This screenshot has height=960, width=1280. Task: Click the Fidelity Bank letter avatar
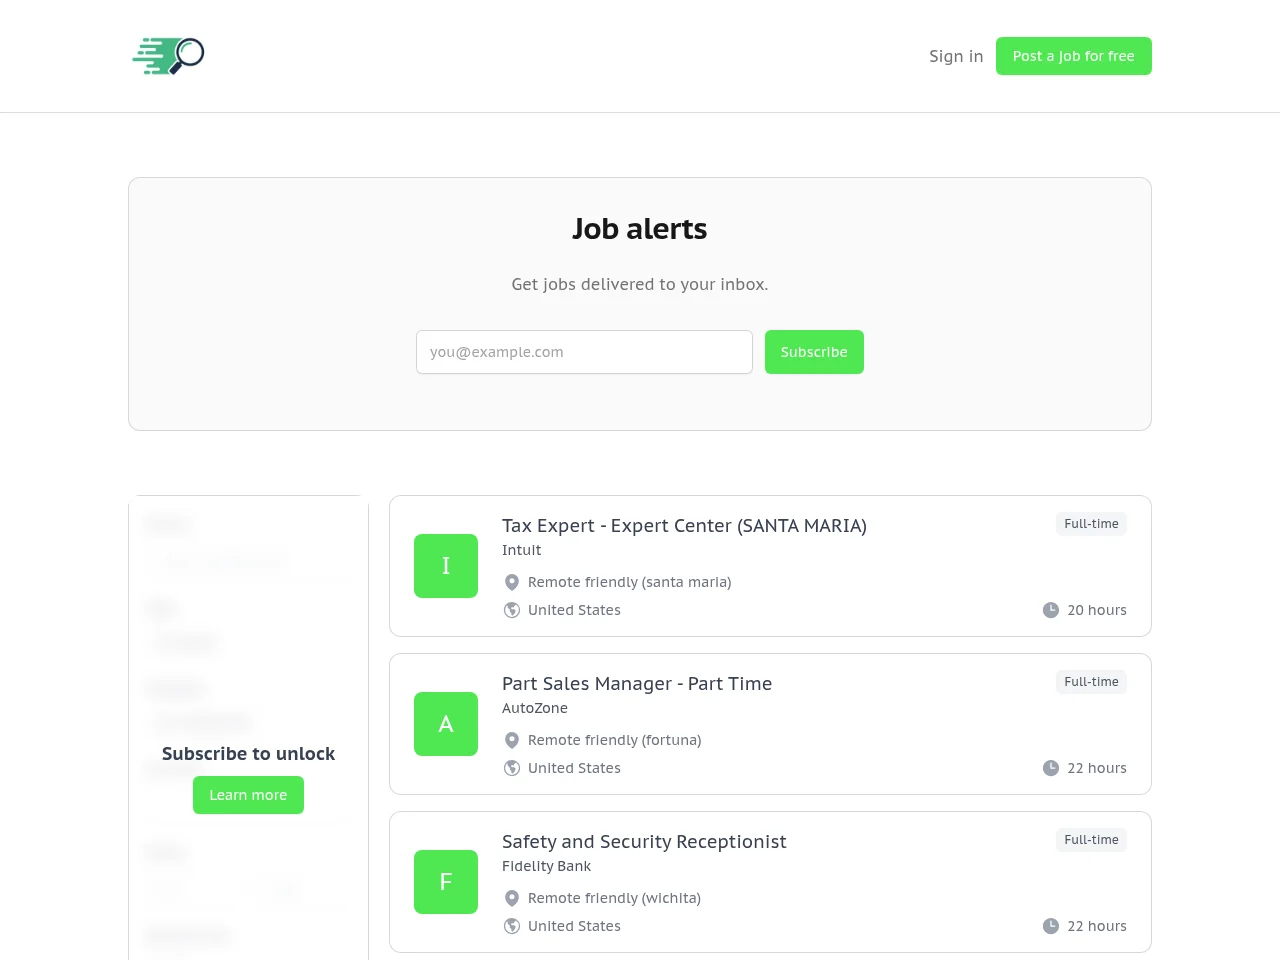(446, 882)
